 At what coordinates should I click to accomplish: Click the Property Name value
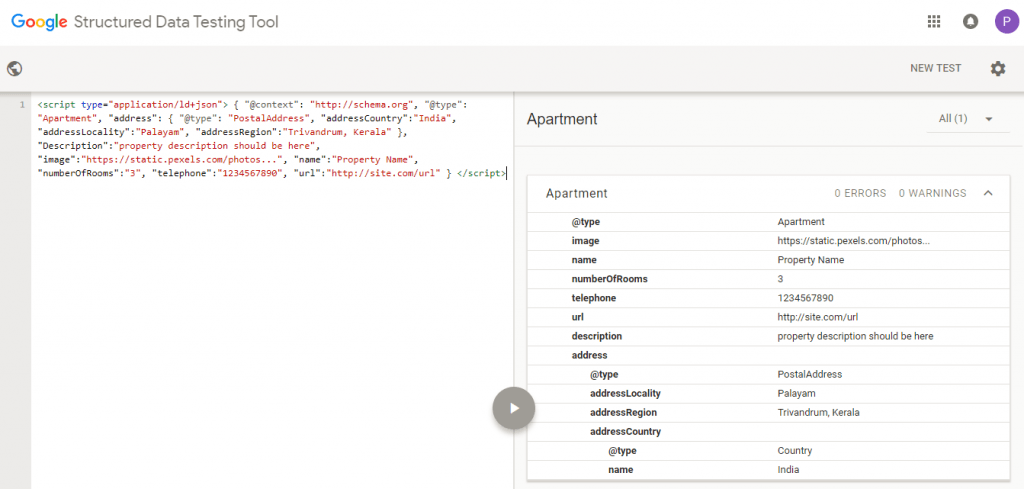pyautogui.click(x=810, y=260)
